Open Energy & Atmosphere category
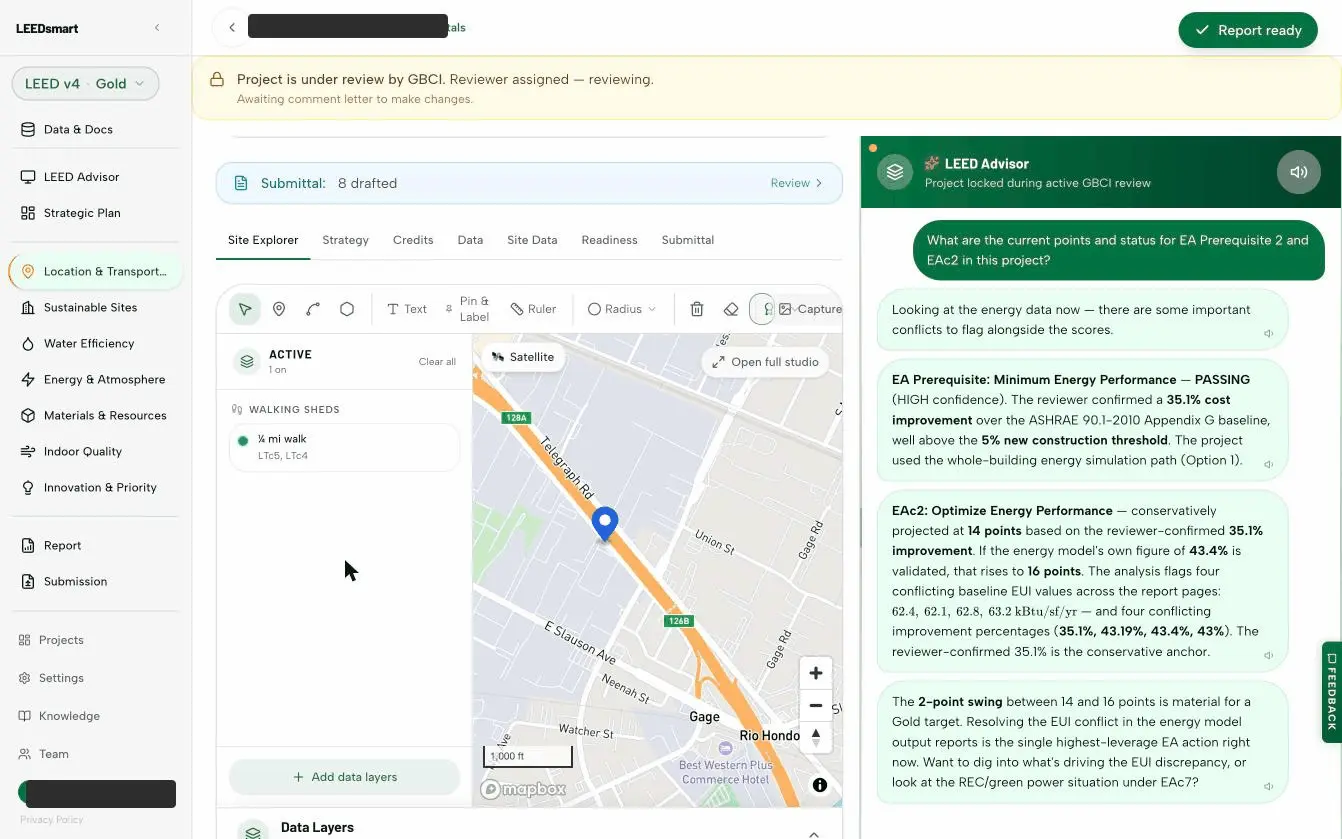Image resolution: width=1342 pixels, height=839 pixels. [104, 379]
